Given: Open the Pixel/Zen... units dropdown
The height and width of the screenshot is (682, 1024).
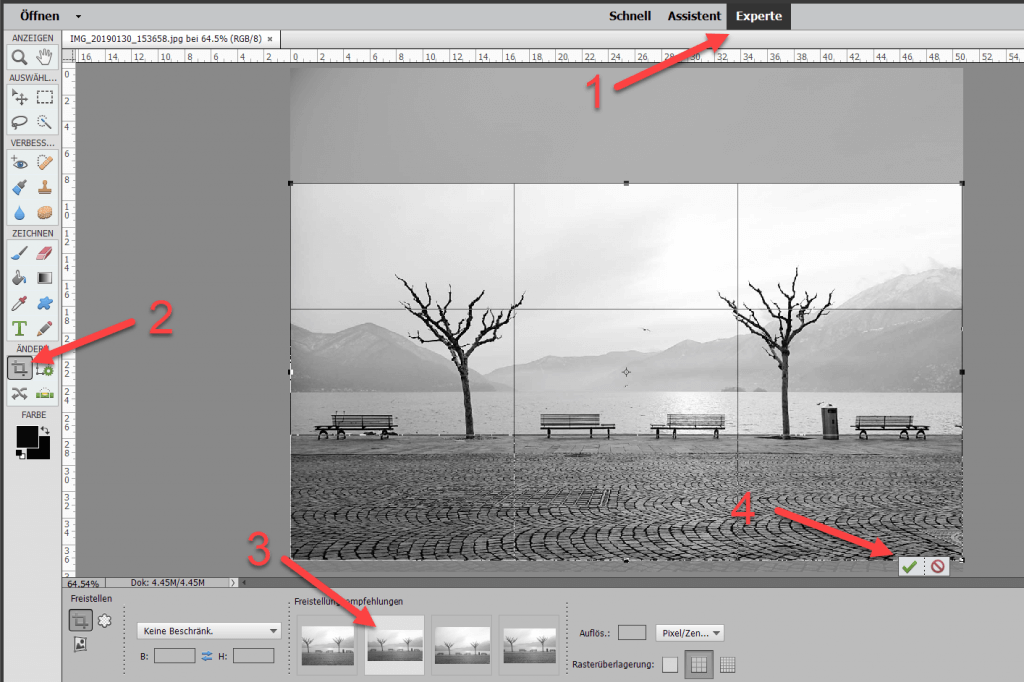Looking at the screenshot, I should tap(690, 633).
